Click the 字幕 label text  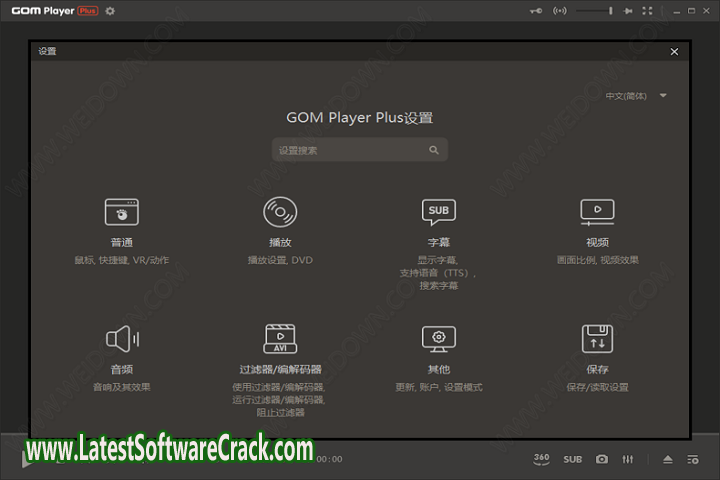(x=438, y=242)
